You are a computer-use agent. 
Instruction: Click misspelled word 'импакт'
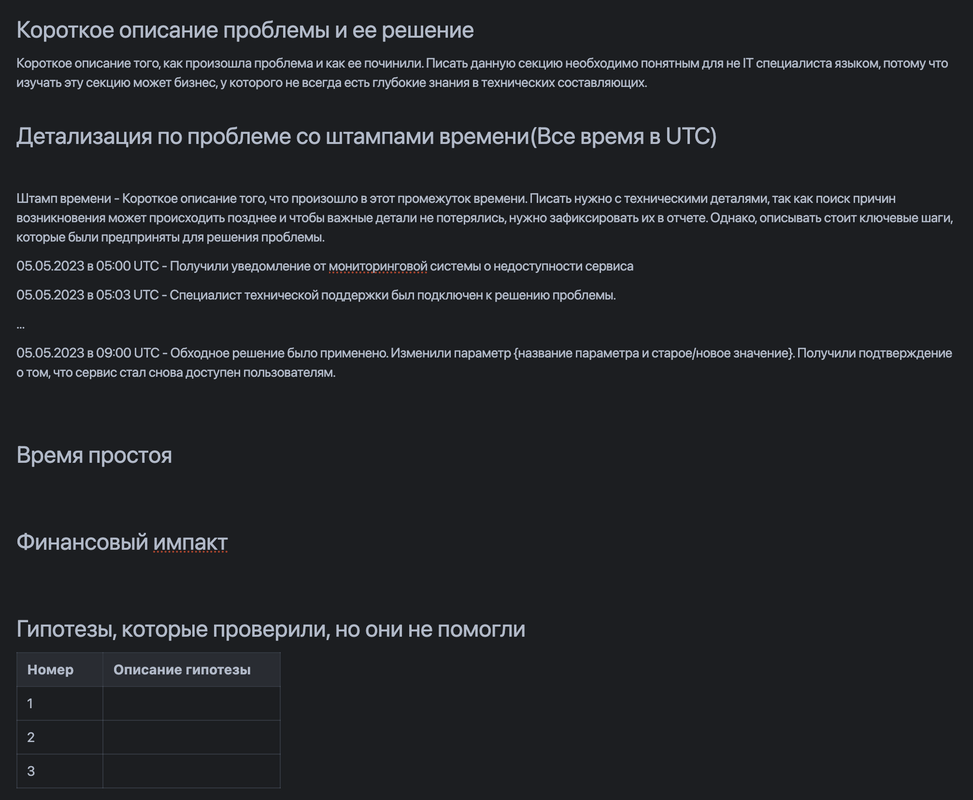190,542
